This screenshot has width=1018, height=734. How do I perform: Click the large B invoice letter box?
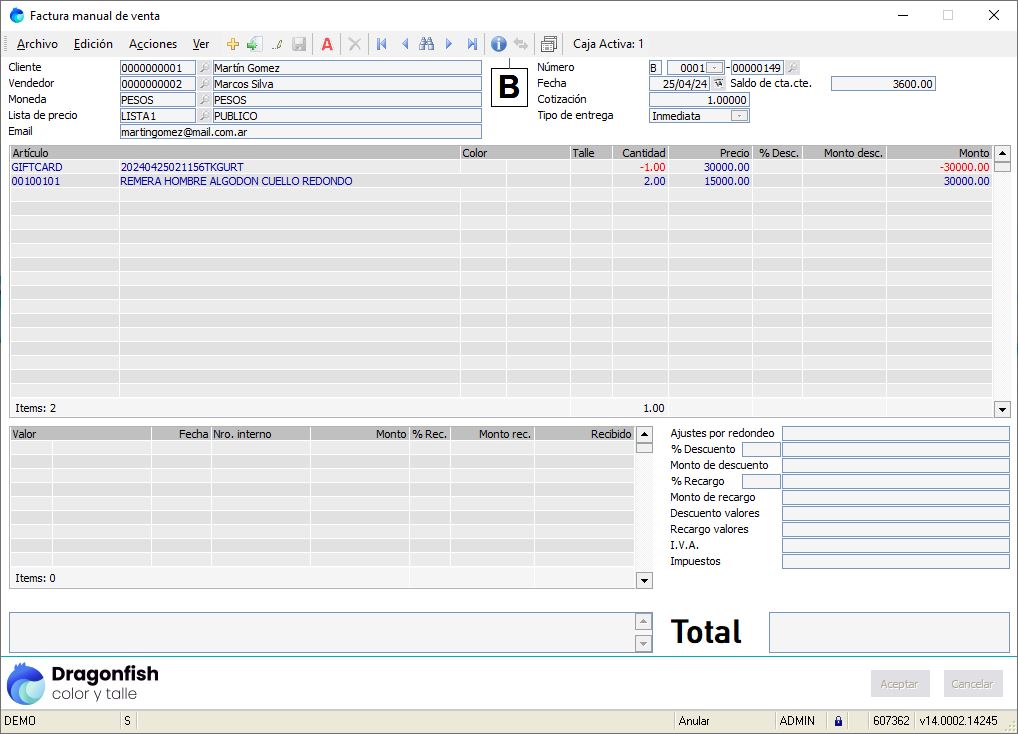(509, 87)
